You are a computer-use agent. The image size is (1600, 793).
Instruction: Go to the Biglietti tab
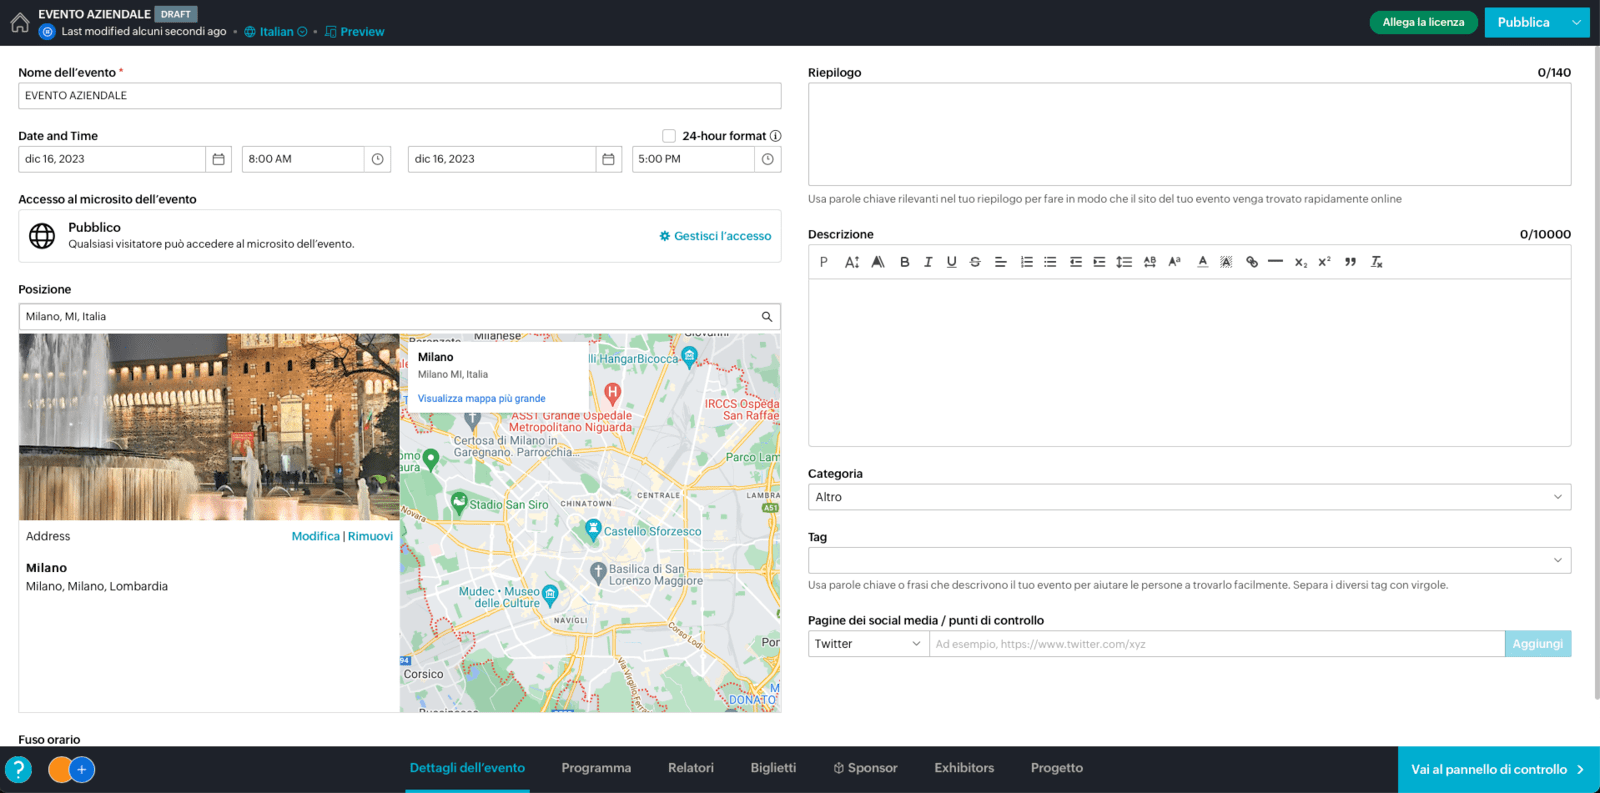pyautogui.click(x=773, y=768)
